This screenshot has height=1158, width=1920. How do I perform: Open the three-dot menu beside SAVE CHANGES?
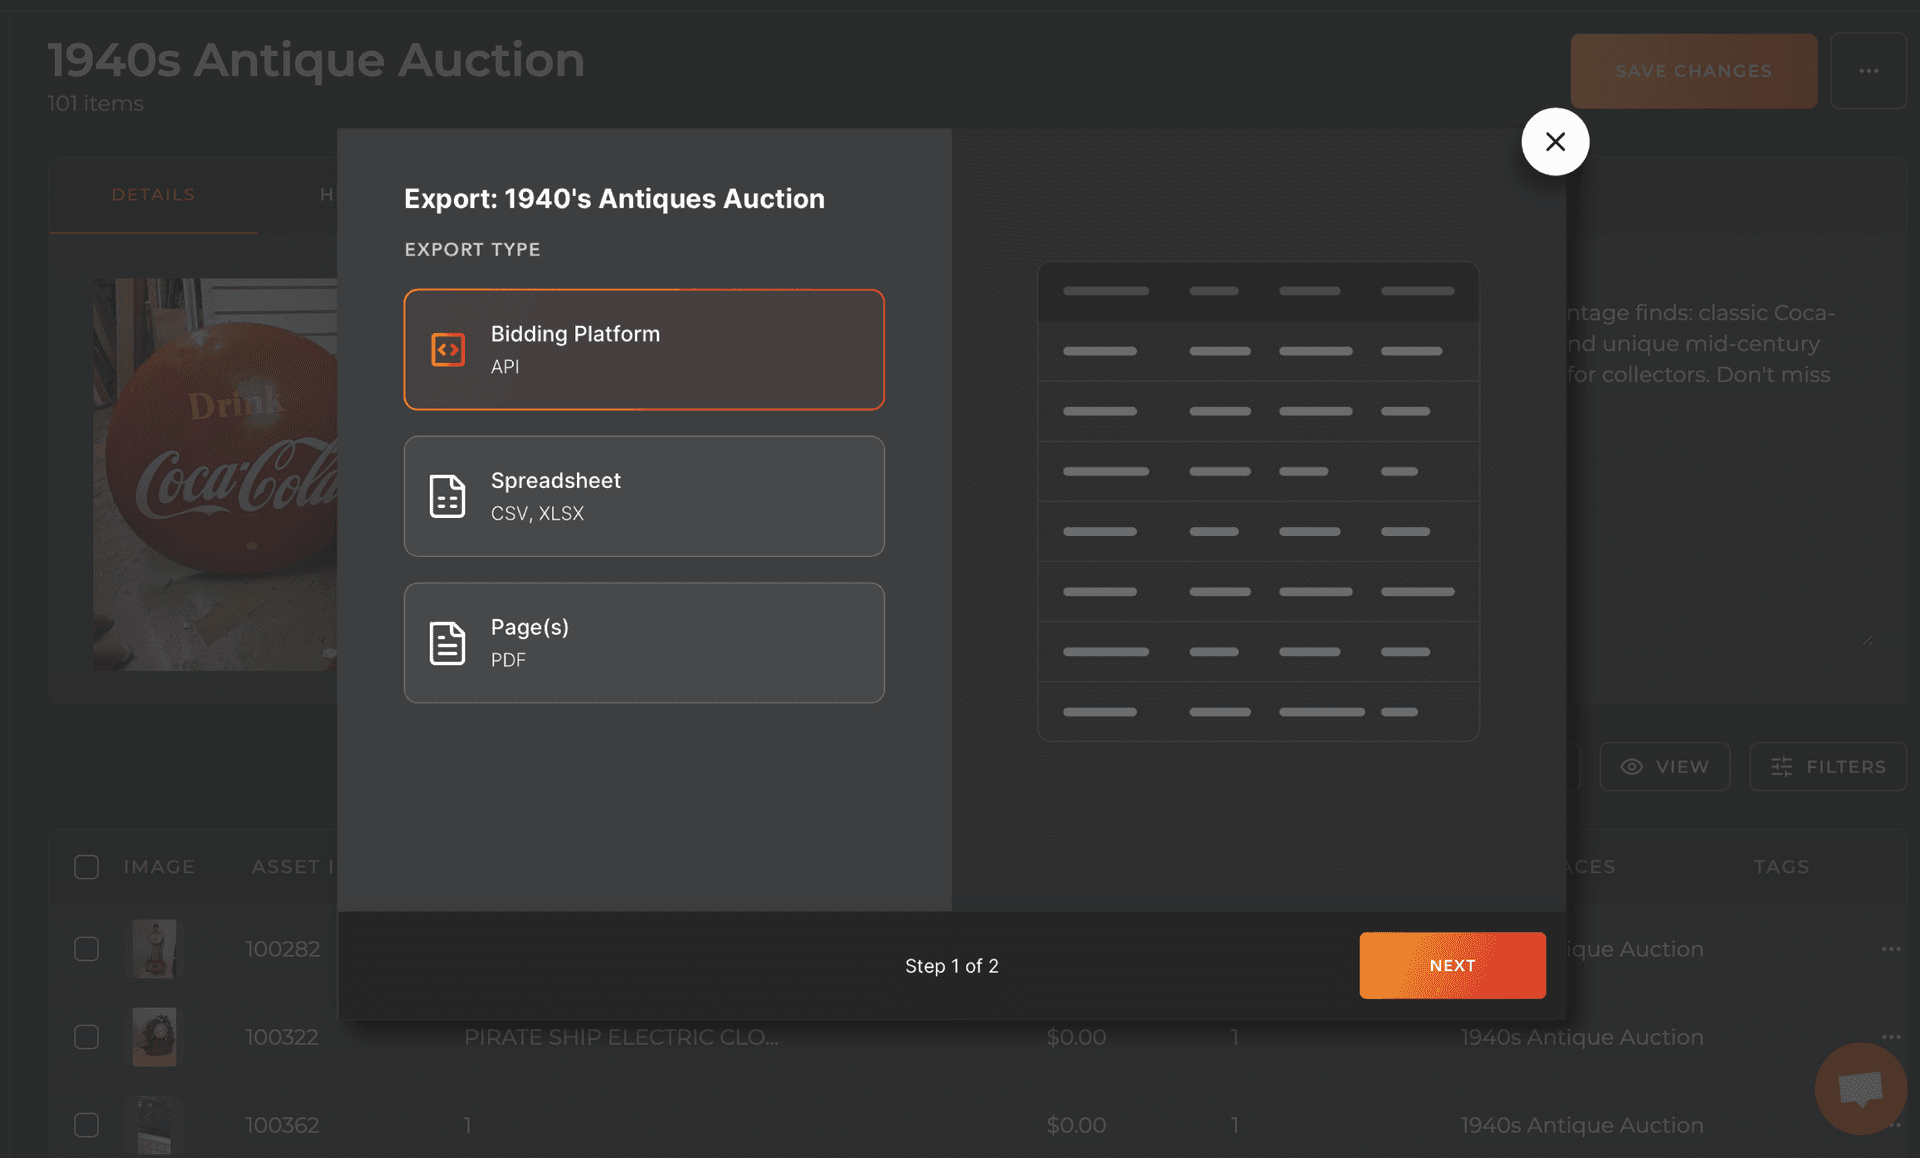tap(1869, 71)
